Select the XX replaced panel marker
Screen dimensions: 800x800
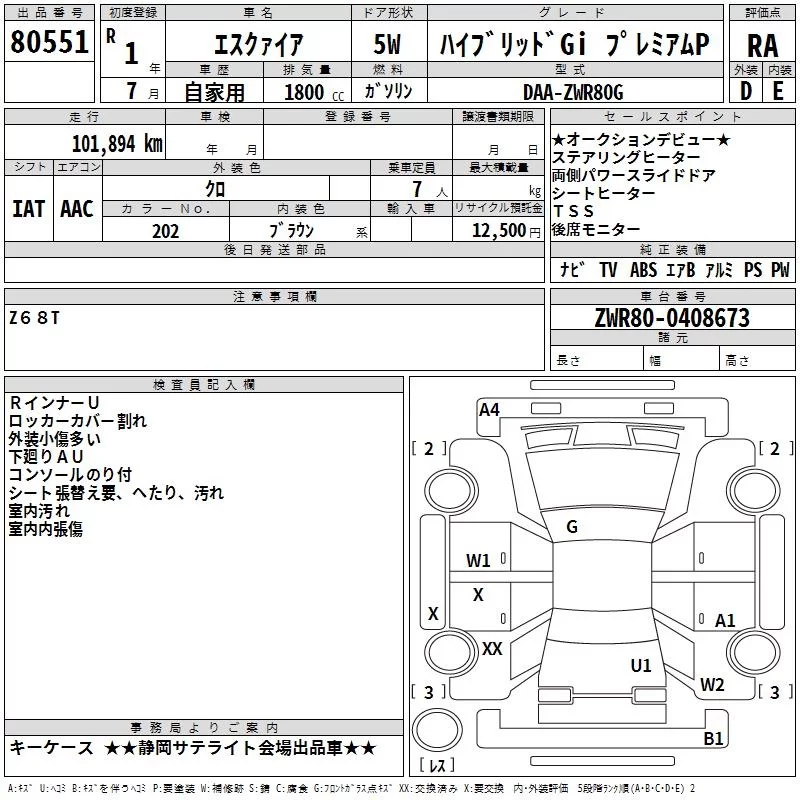(x=492, y=649)
